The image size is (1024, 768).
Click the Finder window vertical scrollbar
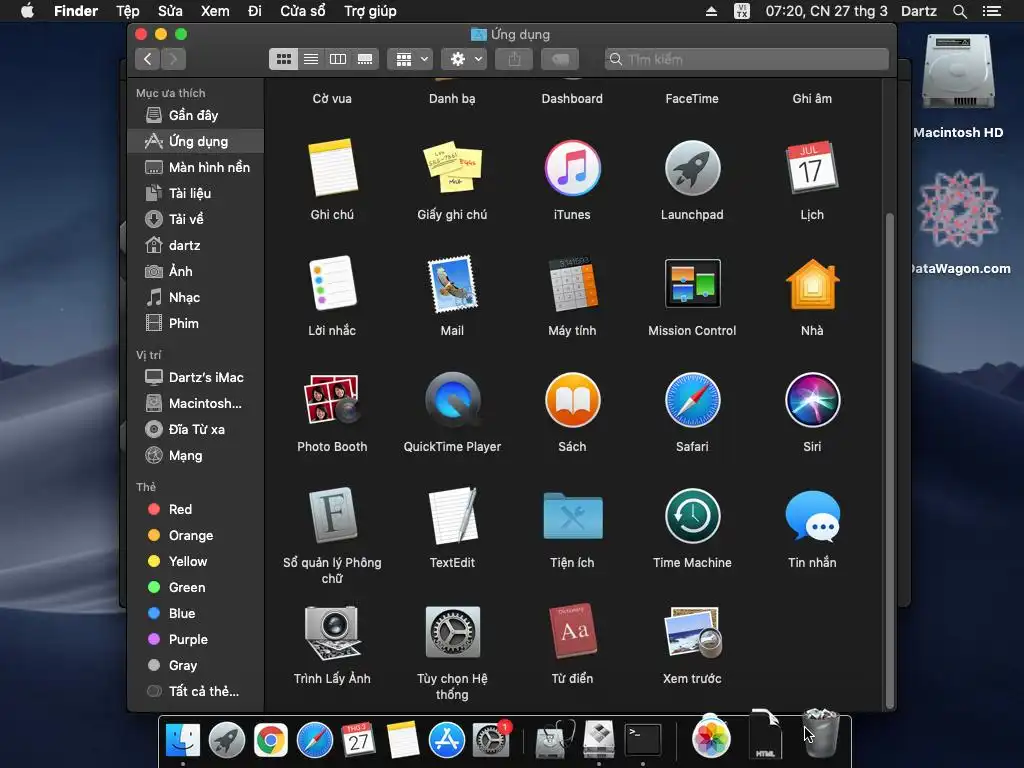coord(889,460)
